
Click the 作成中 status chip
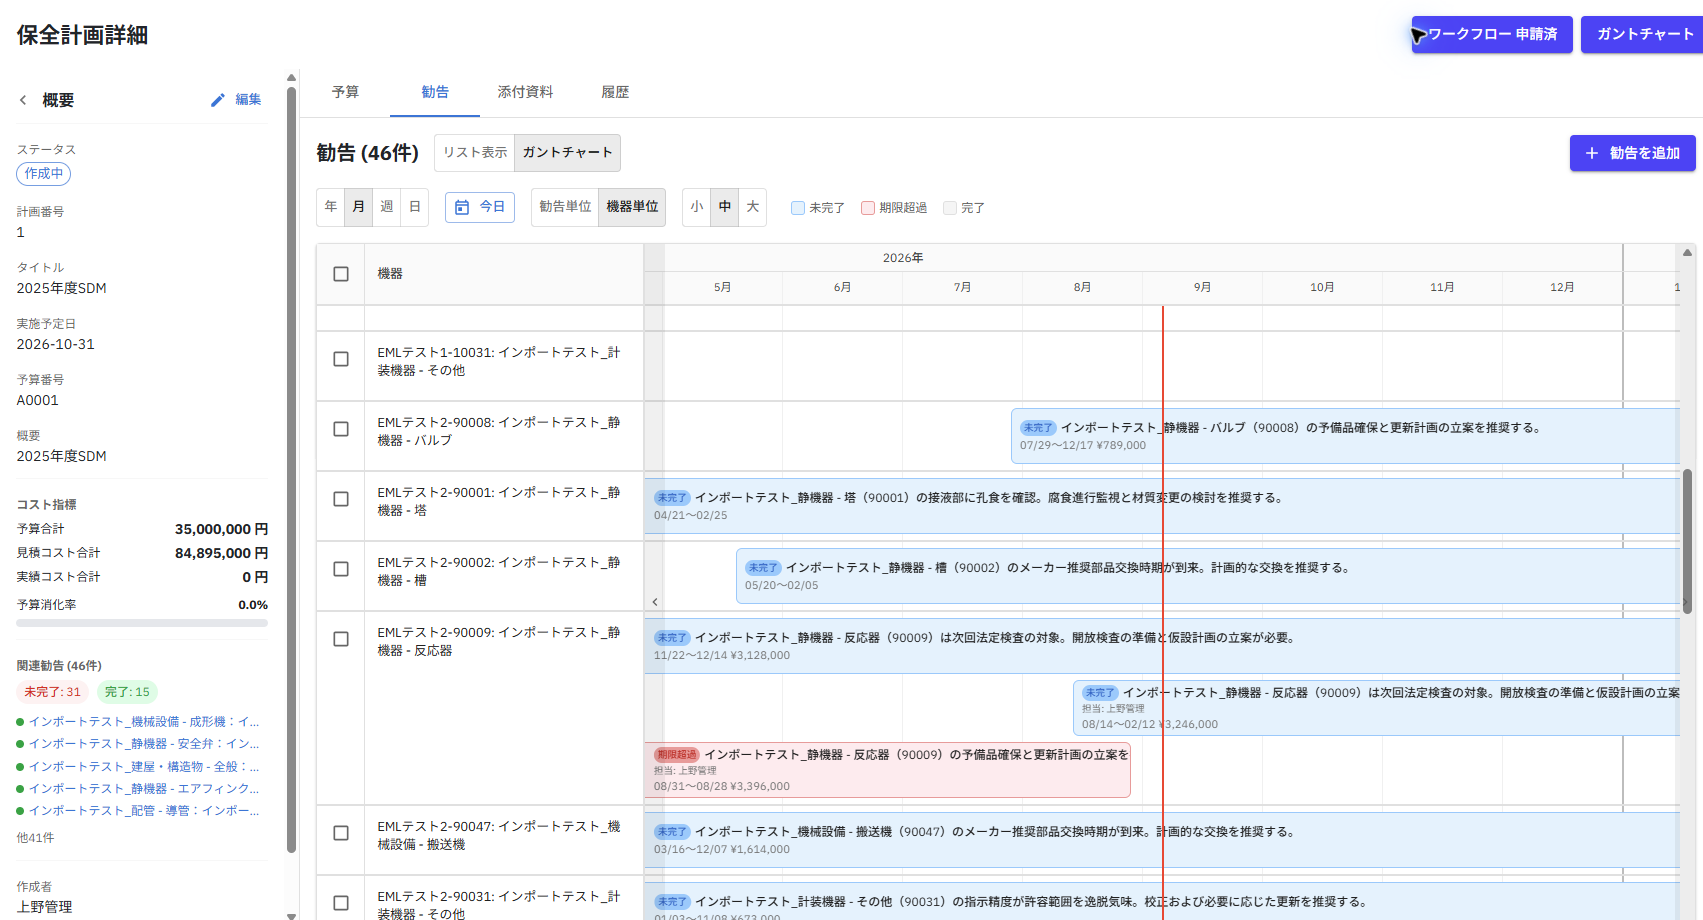point(43,173)
